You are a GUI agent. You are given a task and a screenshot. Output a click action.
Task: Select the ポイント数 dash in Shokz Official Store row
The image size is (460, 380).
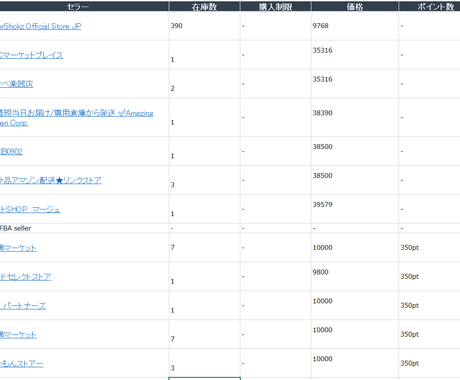point(402,26)
